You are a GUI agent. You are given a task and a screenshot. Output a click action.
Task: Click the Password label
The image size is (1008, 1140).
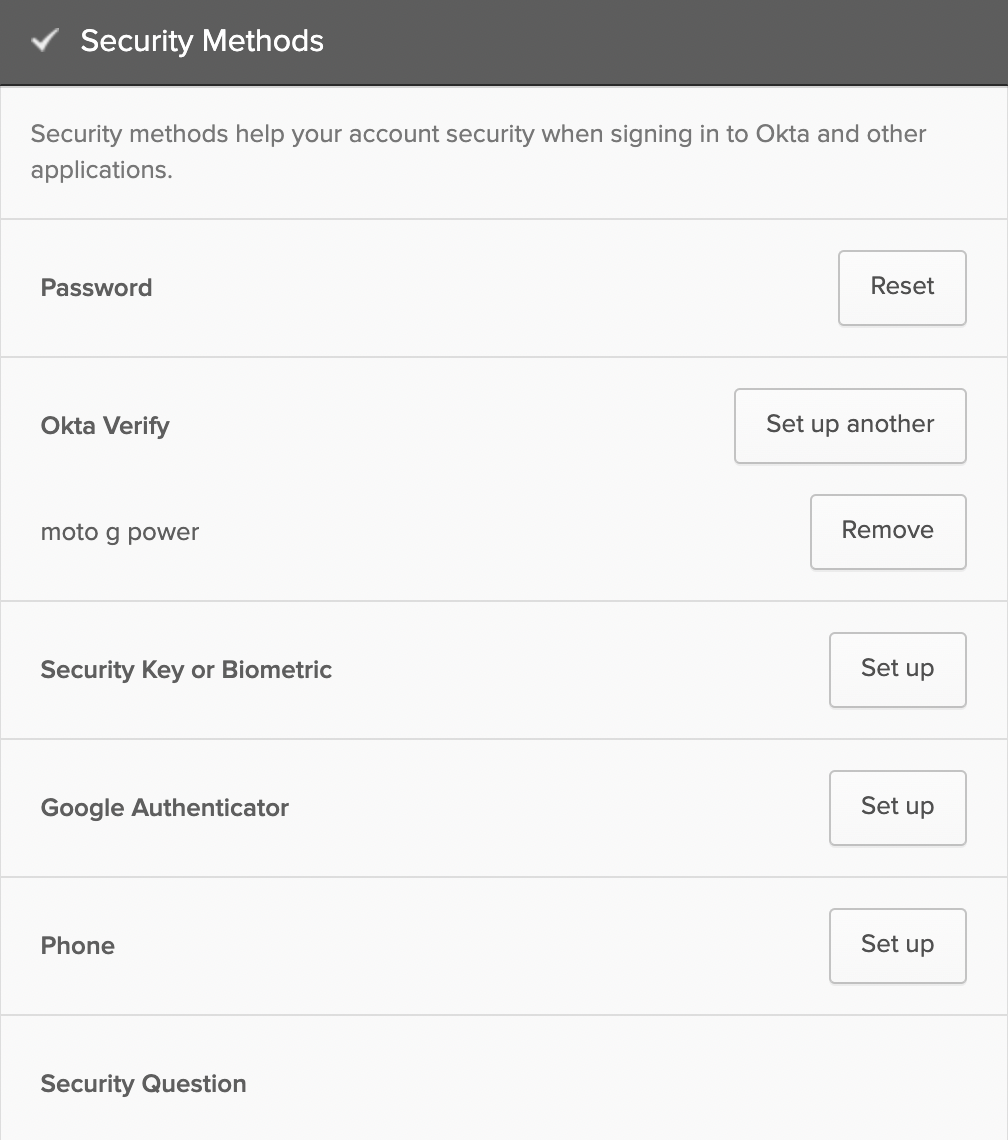click(96, 288)
